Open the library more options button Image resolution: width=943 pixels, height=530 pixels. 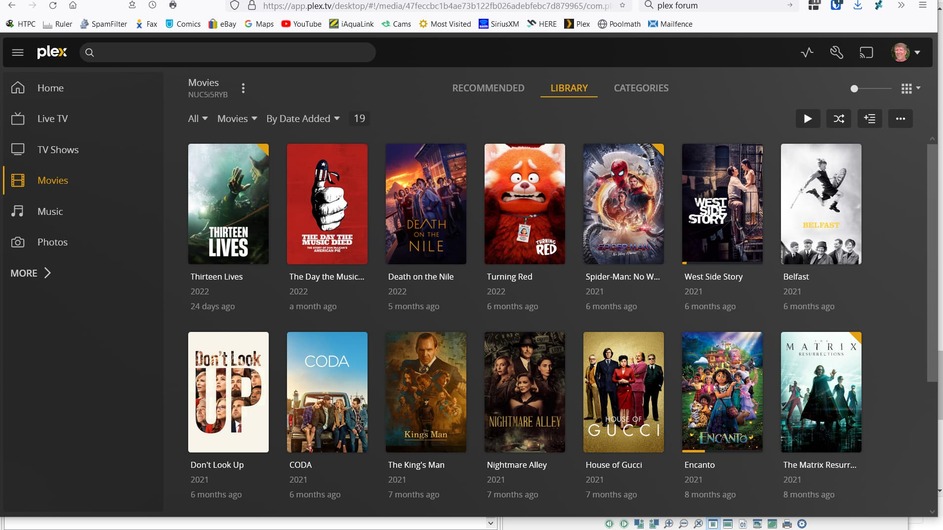(x=900, y=119)
